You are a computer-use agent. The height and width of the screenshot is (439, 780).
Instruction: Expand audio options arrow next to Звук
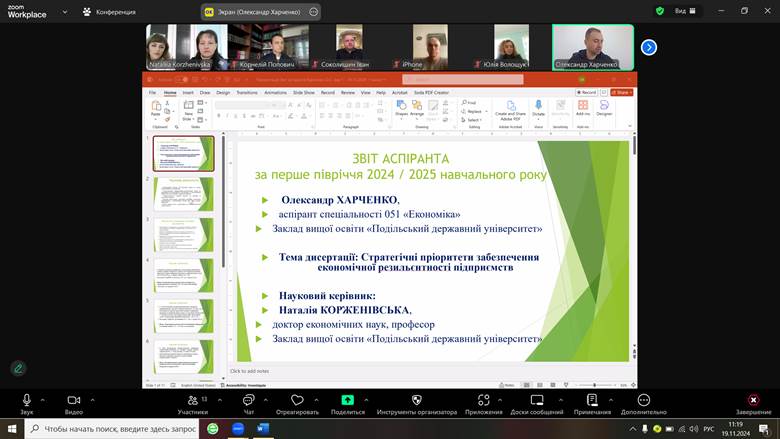pyautogui.click(x=46, y=398)
